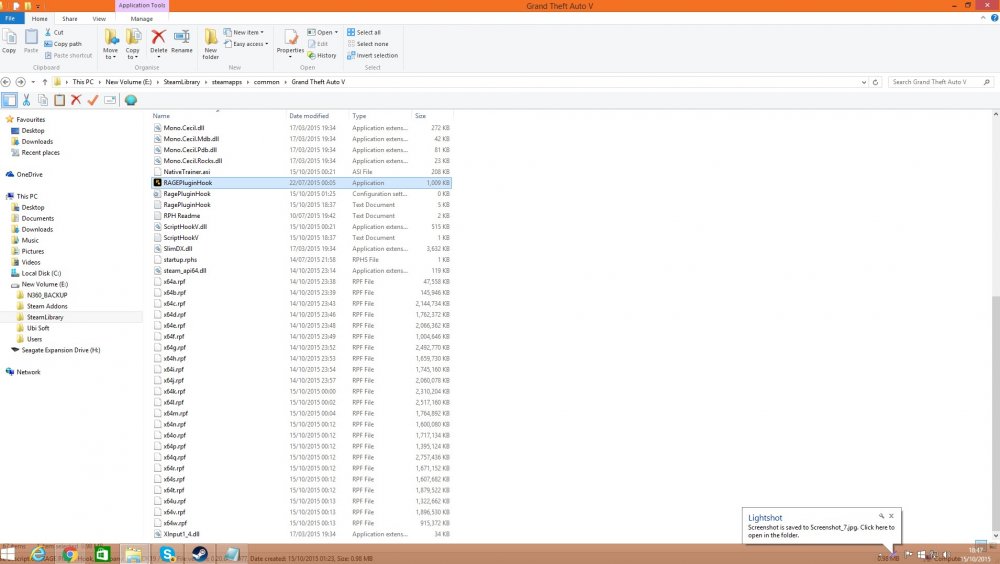Switch to the View tab
The image size is (1000, 564).
99,19
